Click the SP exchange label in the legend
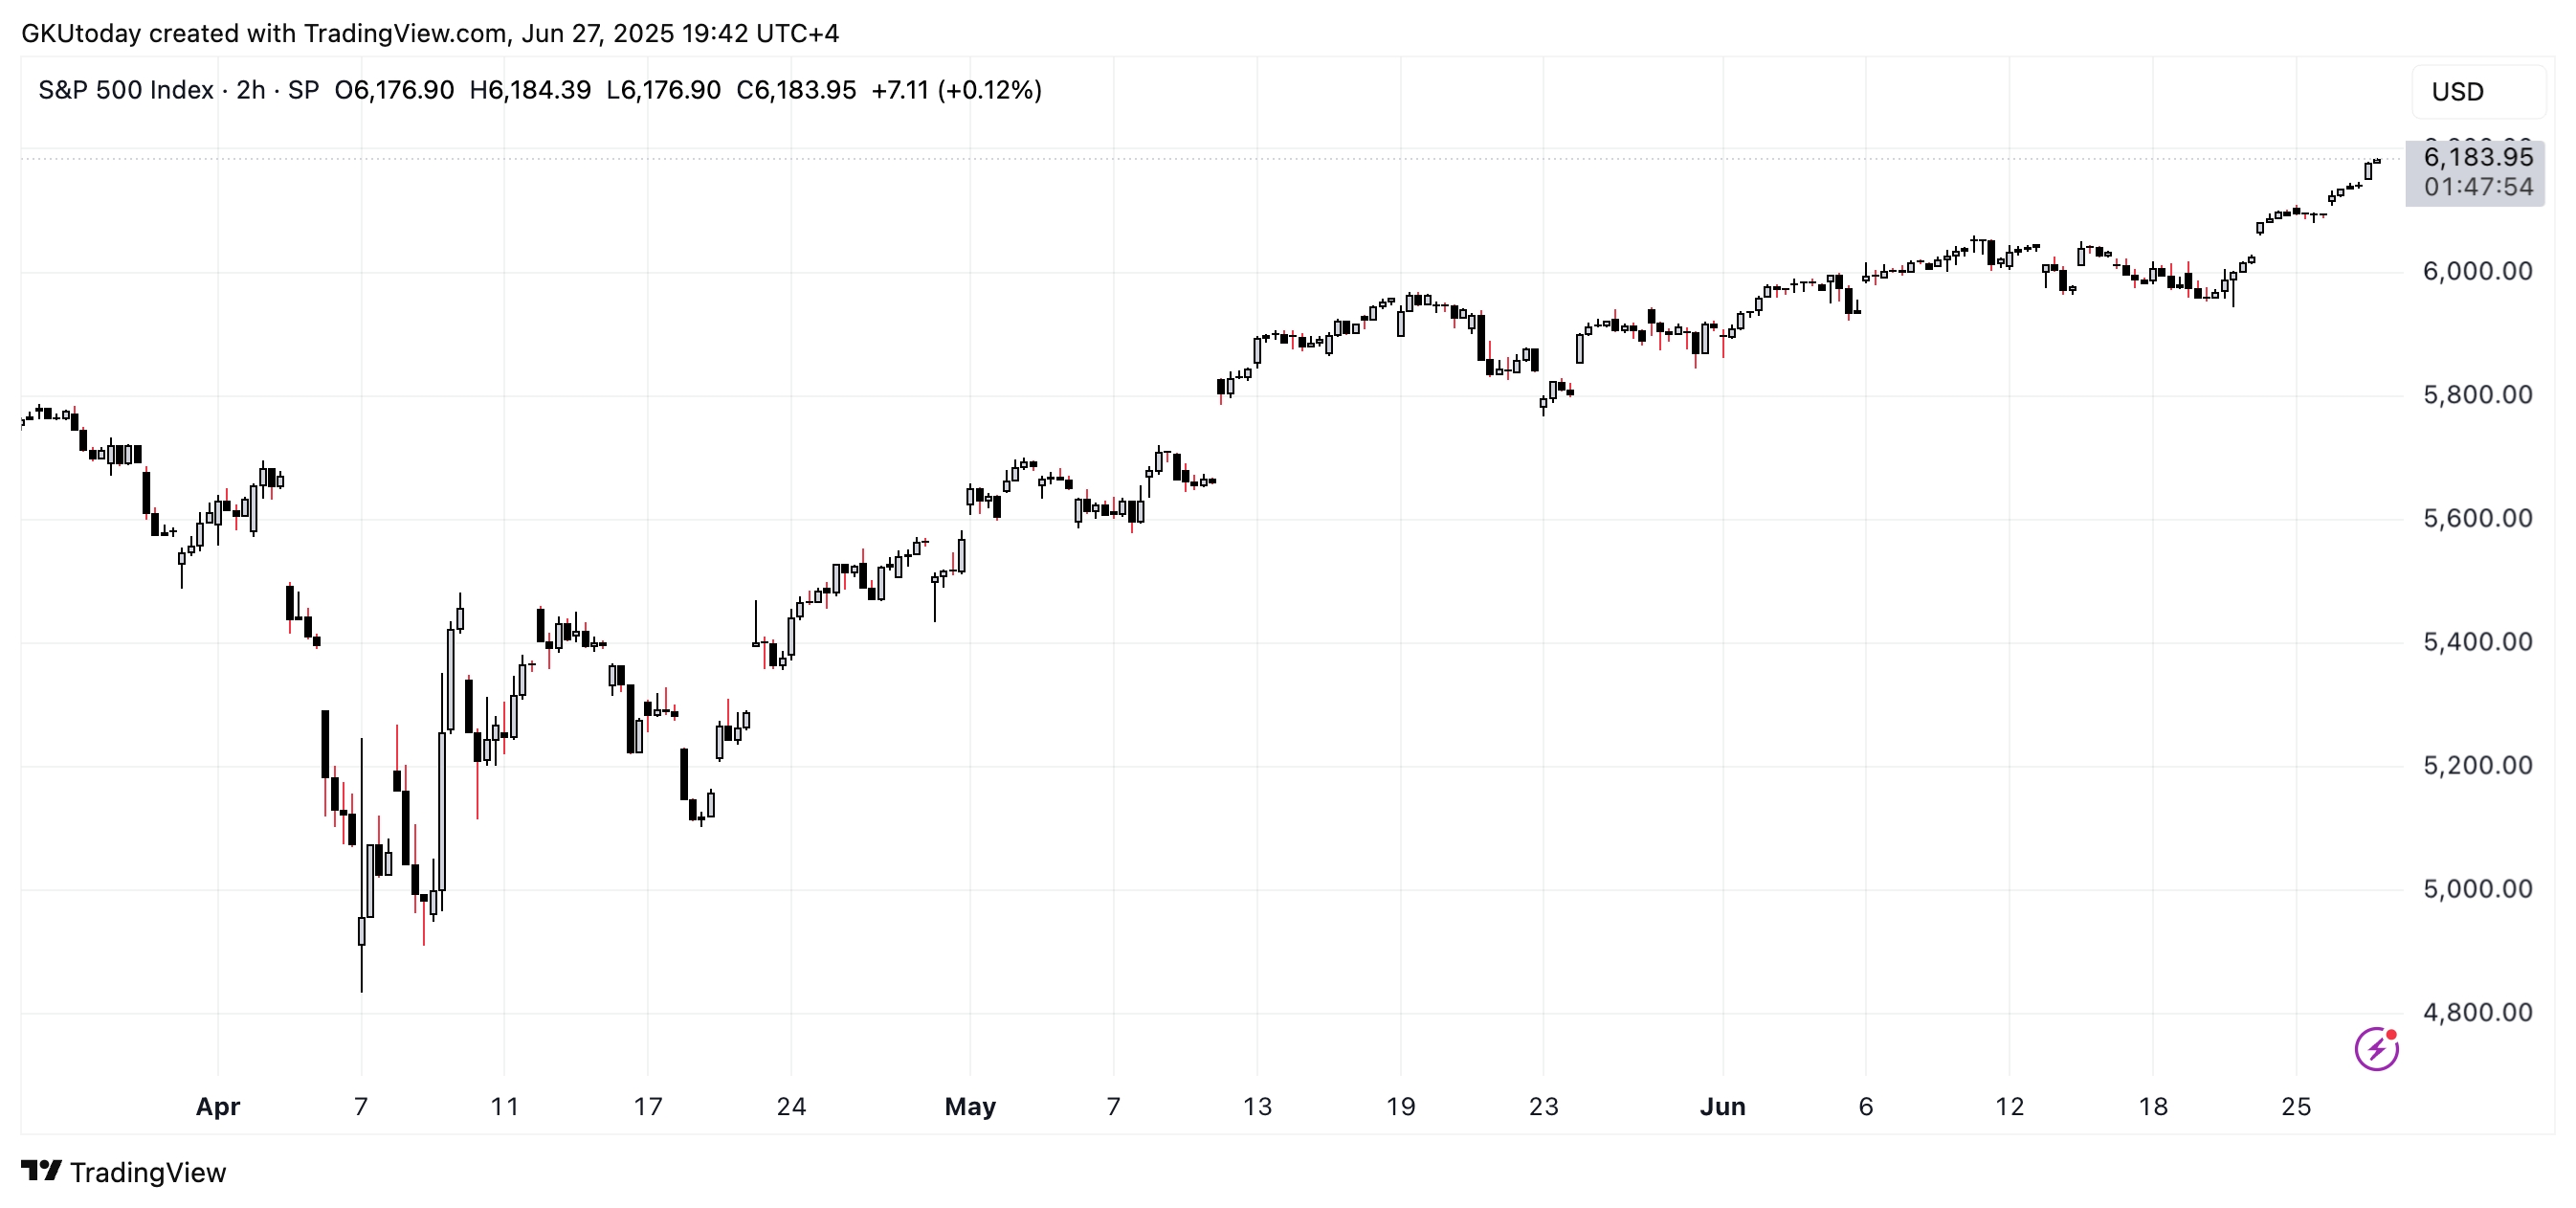 click(x=303, y=90)
